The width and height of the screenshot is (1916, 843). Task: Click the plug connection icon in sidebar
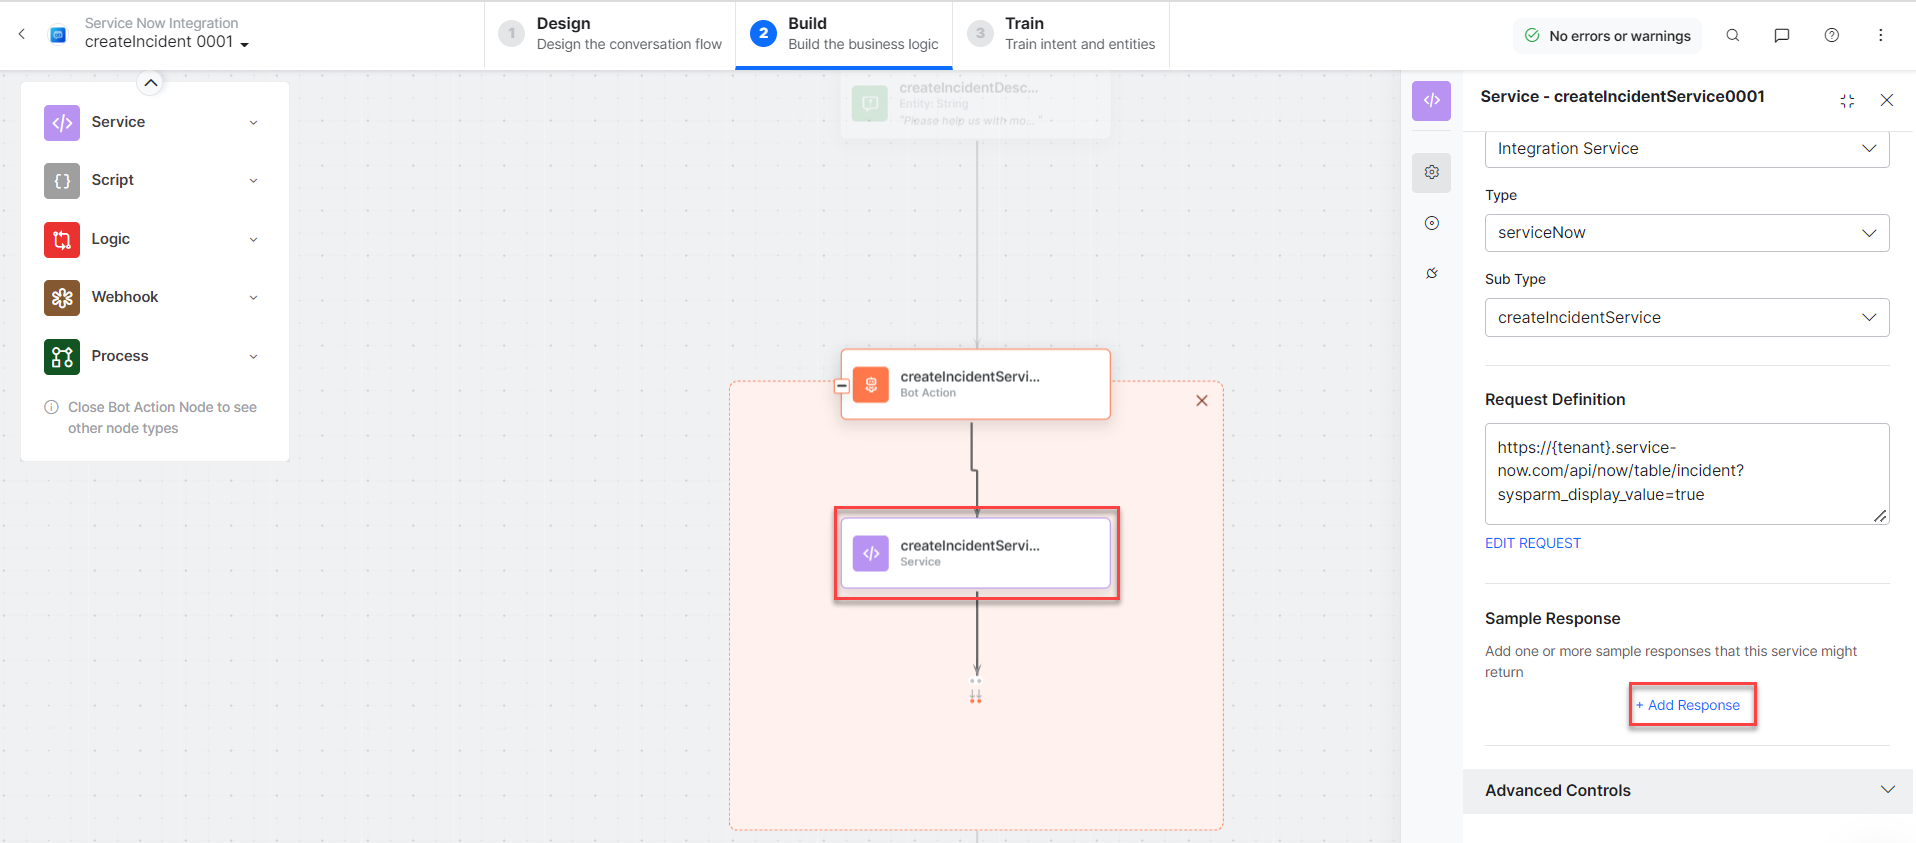point(1431,273)
